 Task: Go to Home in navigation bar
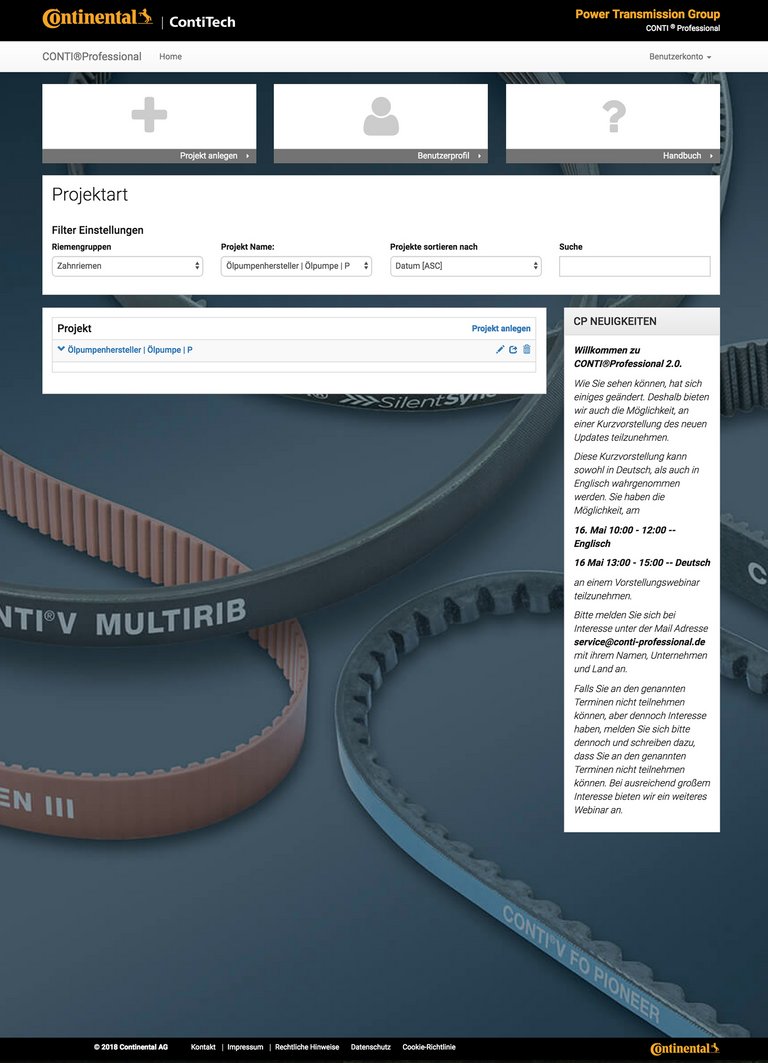coord(171,57)
